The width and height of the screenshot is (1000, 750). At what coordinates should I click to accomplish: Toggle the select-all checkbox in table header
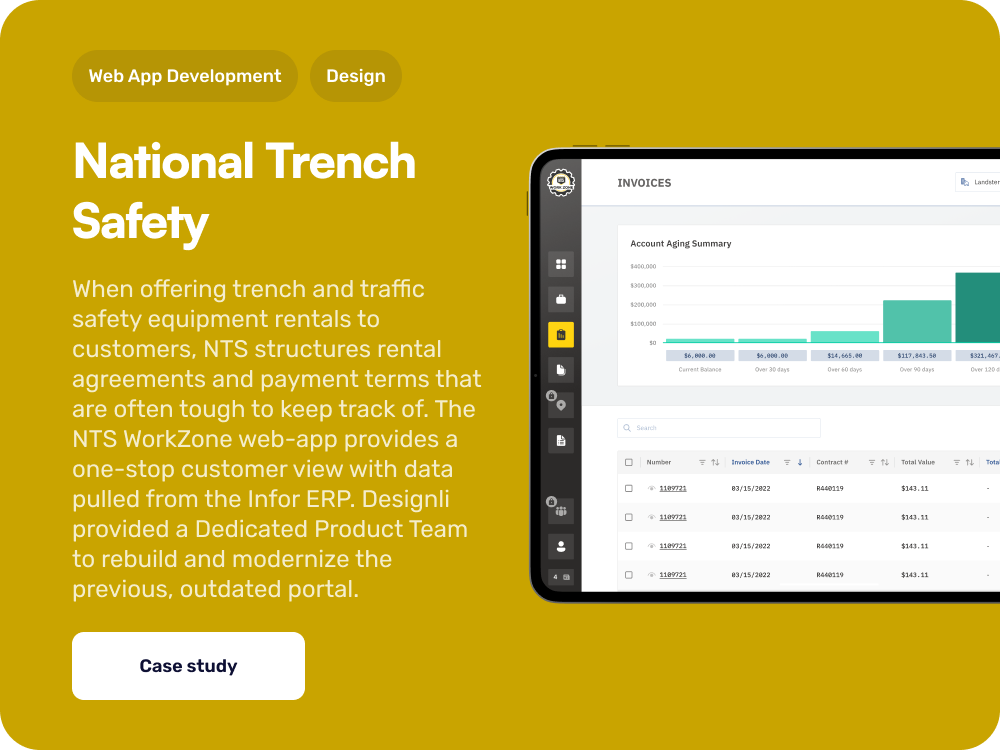click(629, 462)
